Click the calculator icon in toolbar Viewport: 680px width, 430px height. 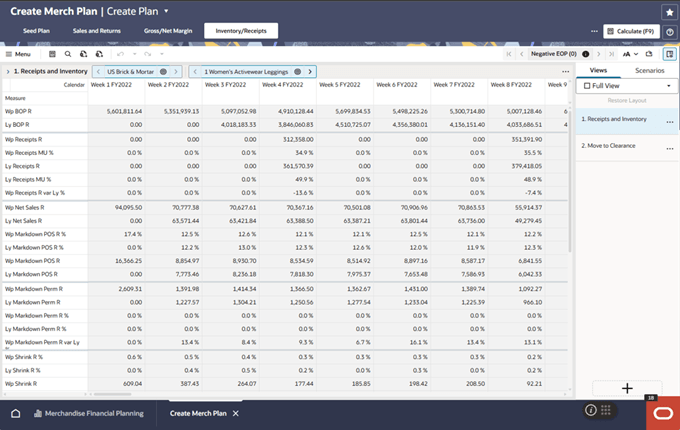coord(52,54)
